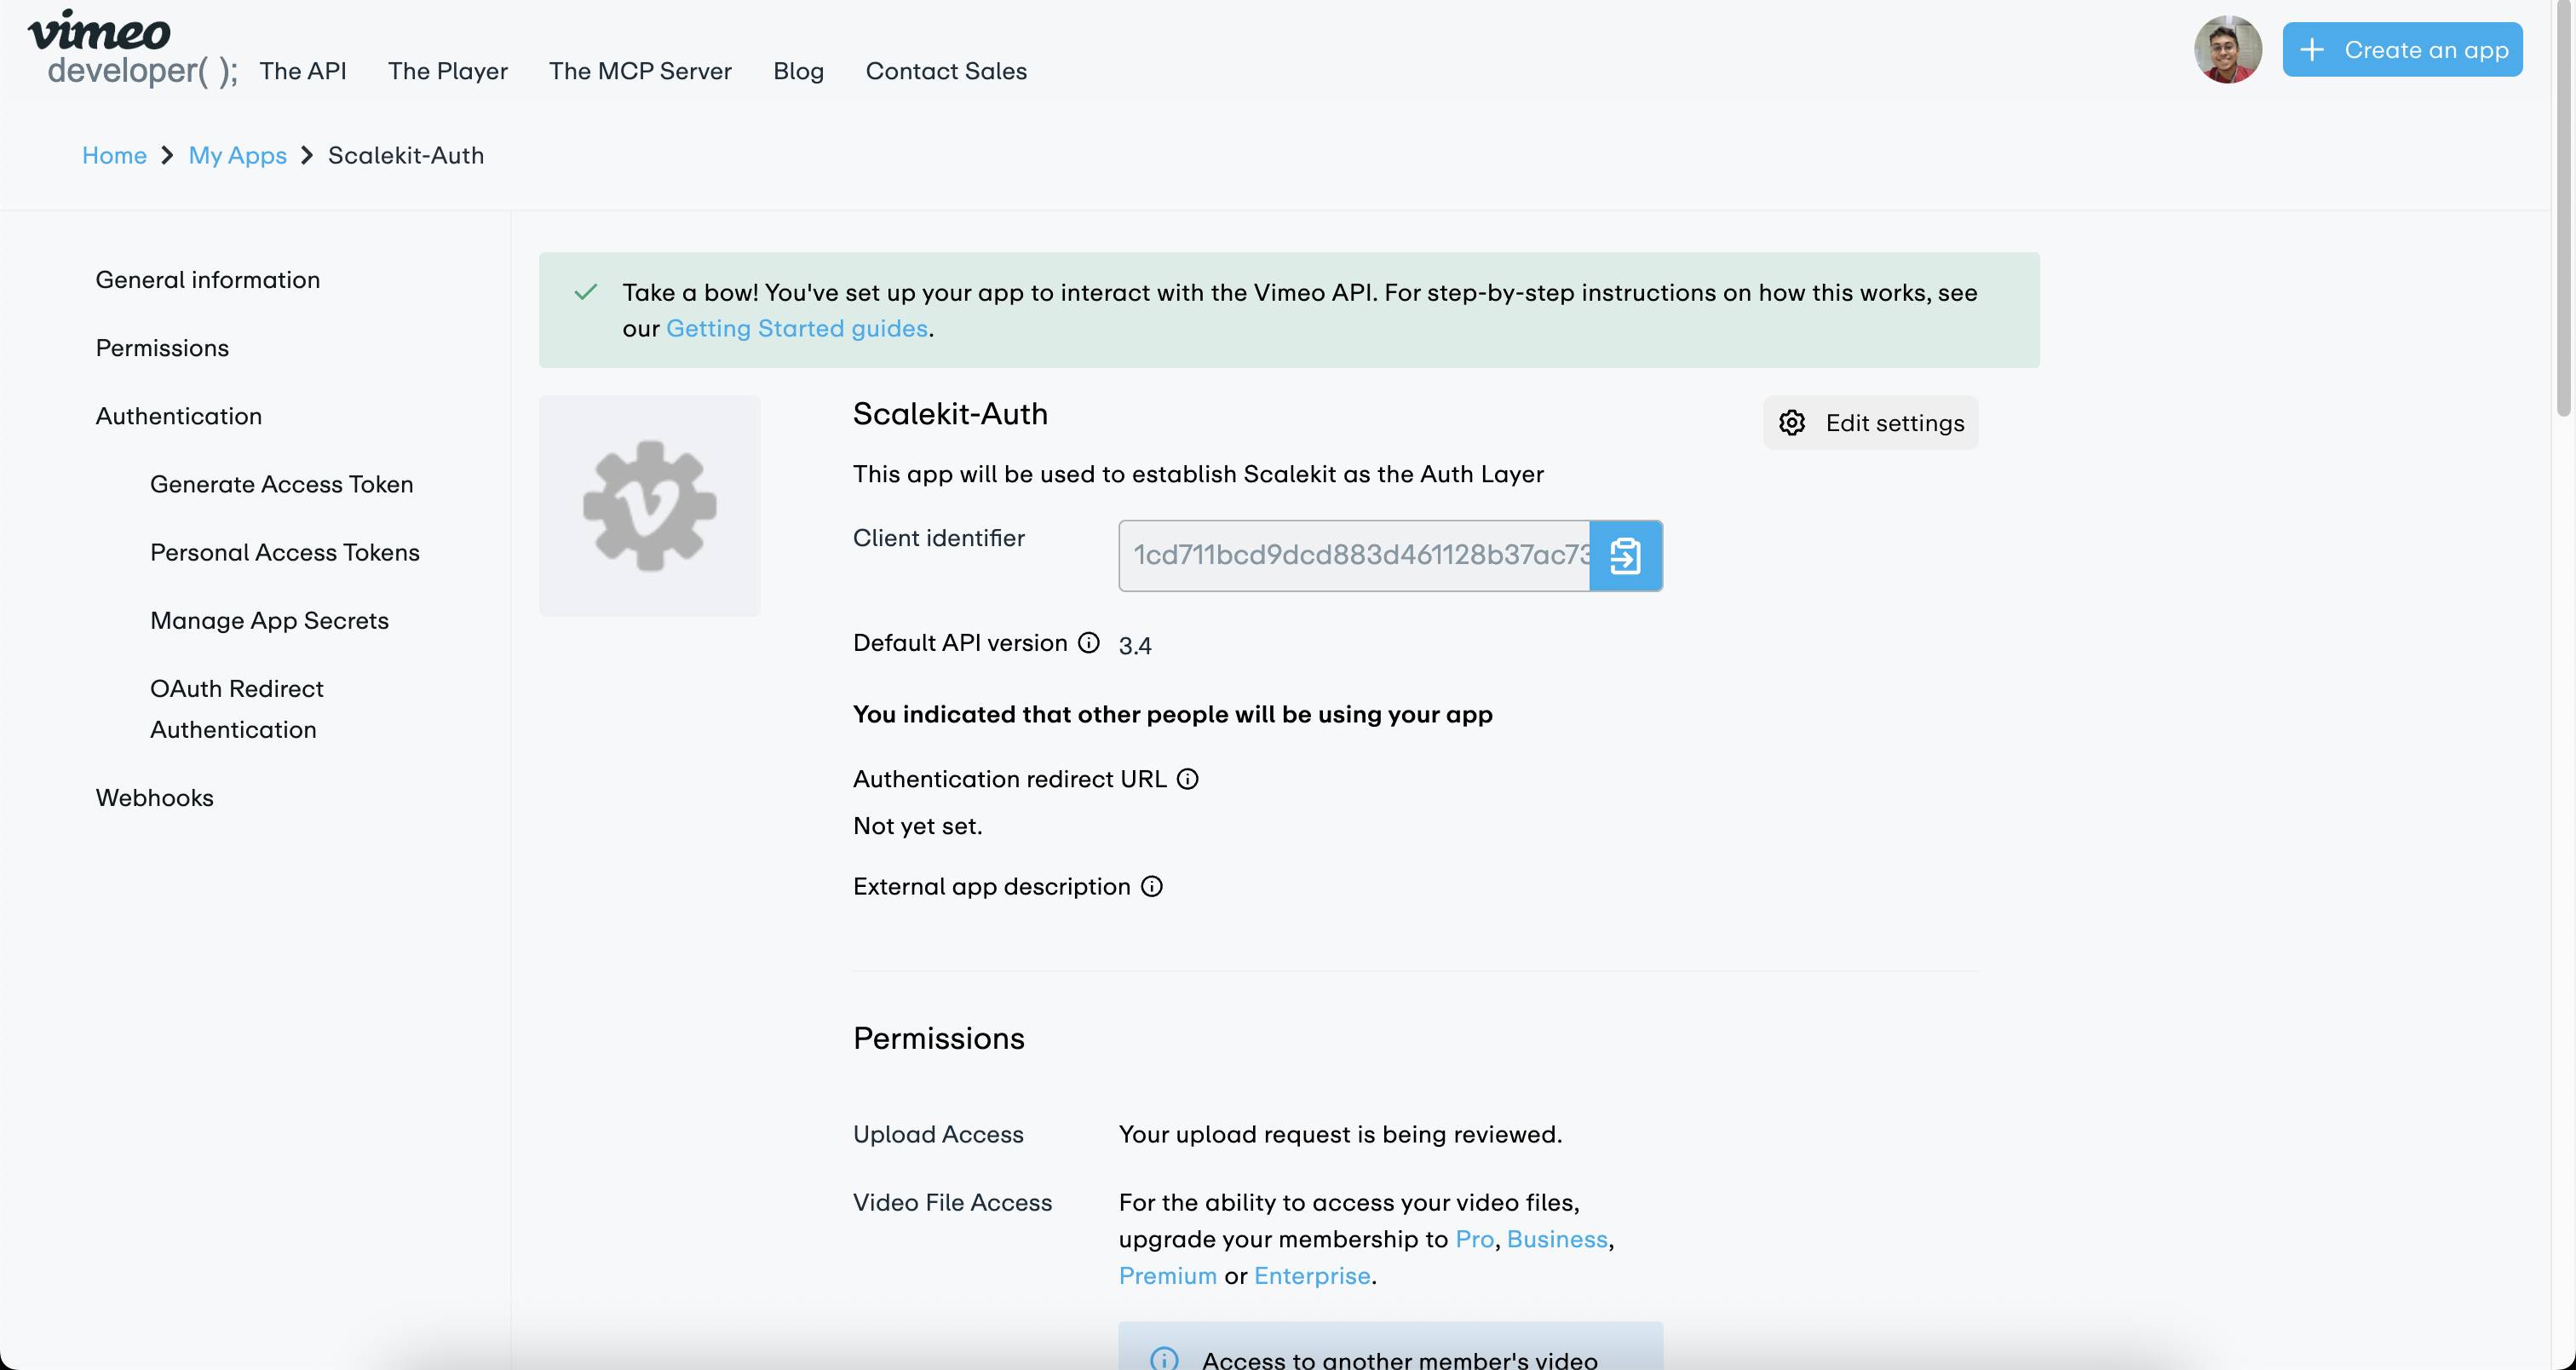Viewport: 2576px width, 1370px height.
Task: Select Webhooks in the left sidebar
Action: [154, 797]
